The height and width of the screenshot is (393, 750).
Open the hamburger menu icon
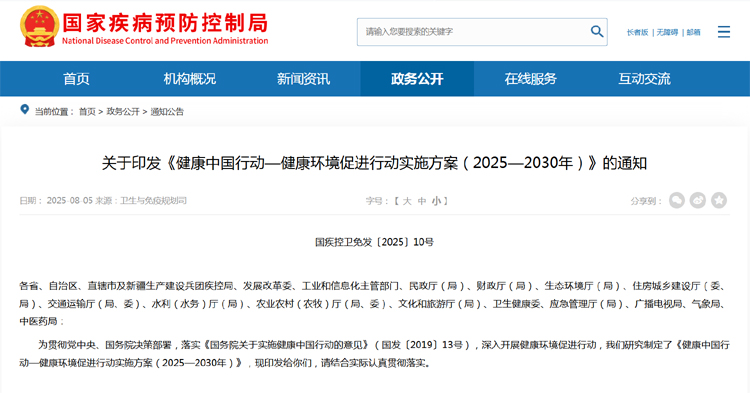coord(724,32)
